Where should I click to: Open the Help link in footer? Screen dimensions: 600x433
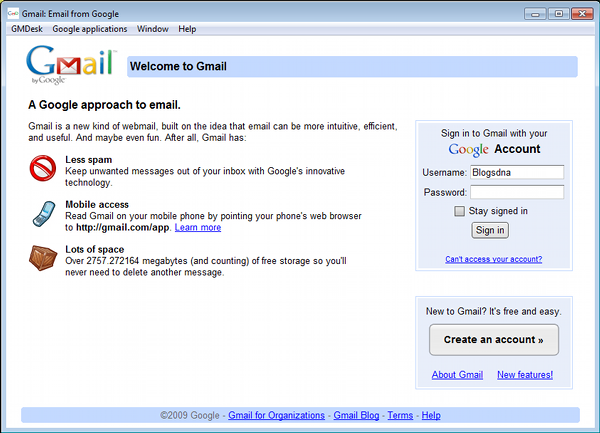pyautogui.click(x=431, y=415)
